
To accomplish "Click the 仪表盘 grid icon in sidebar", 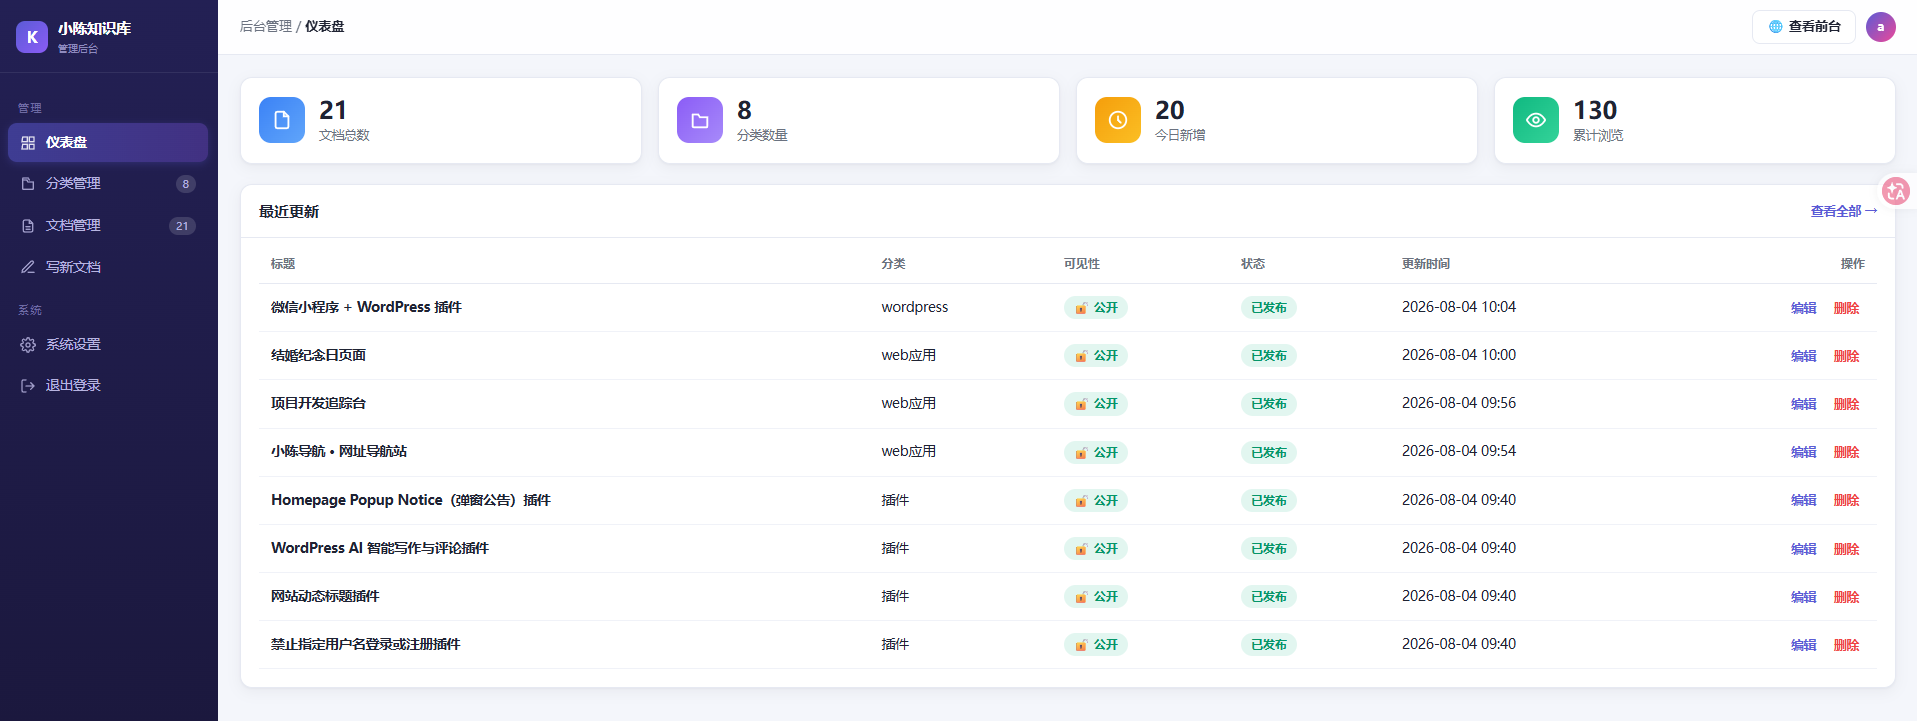I will 28,143.
